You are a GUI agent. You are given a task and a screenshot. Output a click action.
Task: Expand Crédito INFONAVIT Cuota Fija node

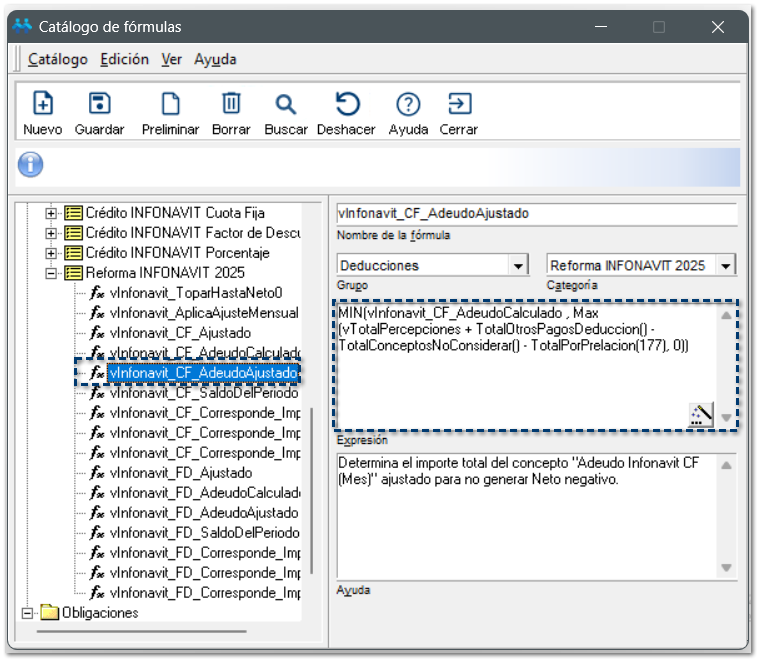click(x=52, y=213)
